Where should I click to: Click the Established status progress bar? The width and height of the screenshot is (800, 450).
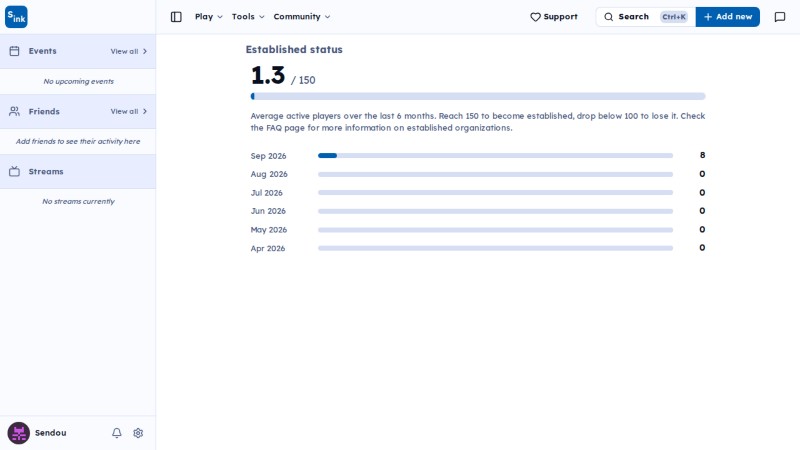478,96
